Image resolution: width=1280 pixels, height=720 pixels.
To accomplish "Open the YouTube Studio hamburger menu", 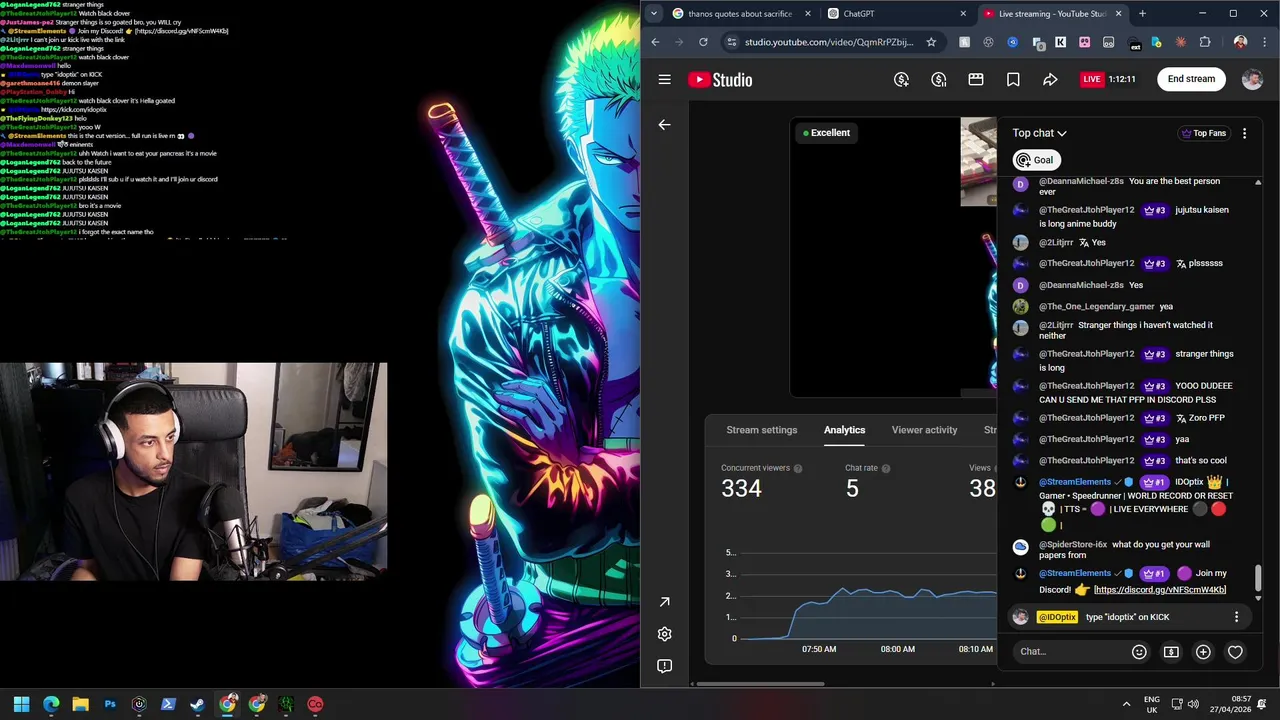I will [x=664, y=79].
